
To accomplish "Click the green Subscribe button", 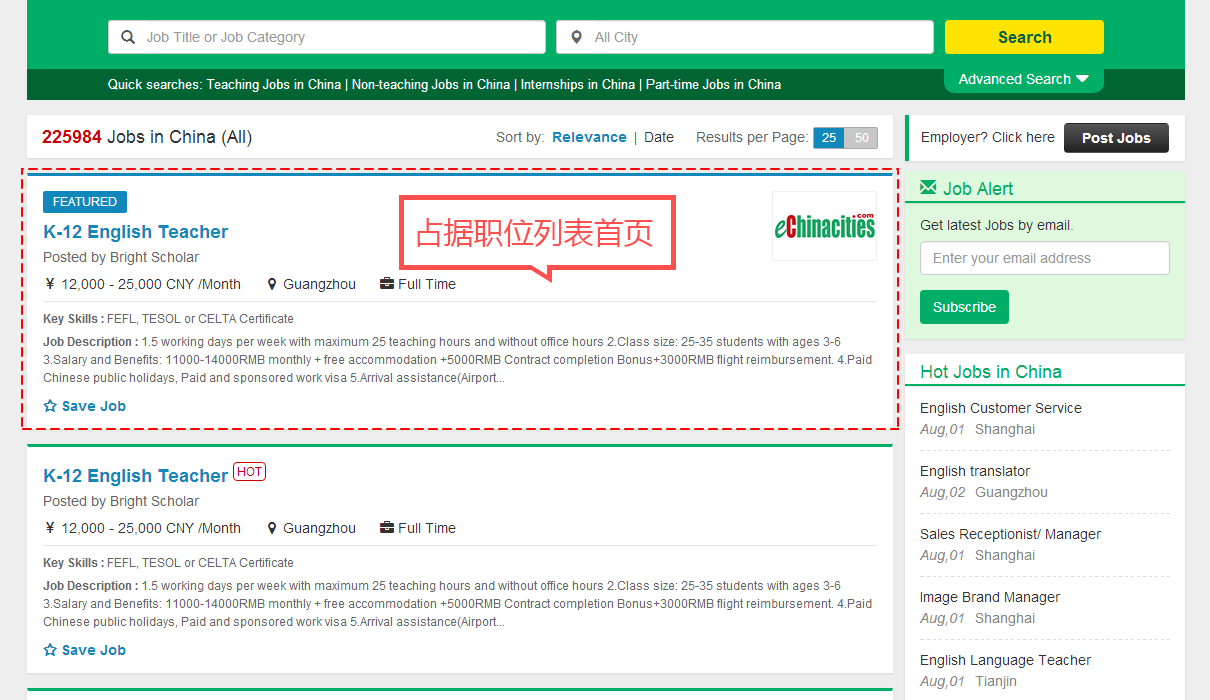I will pos(964,307).
